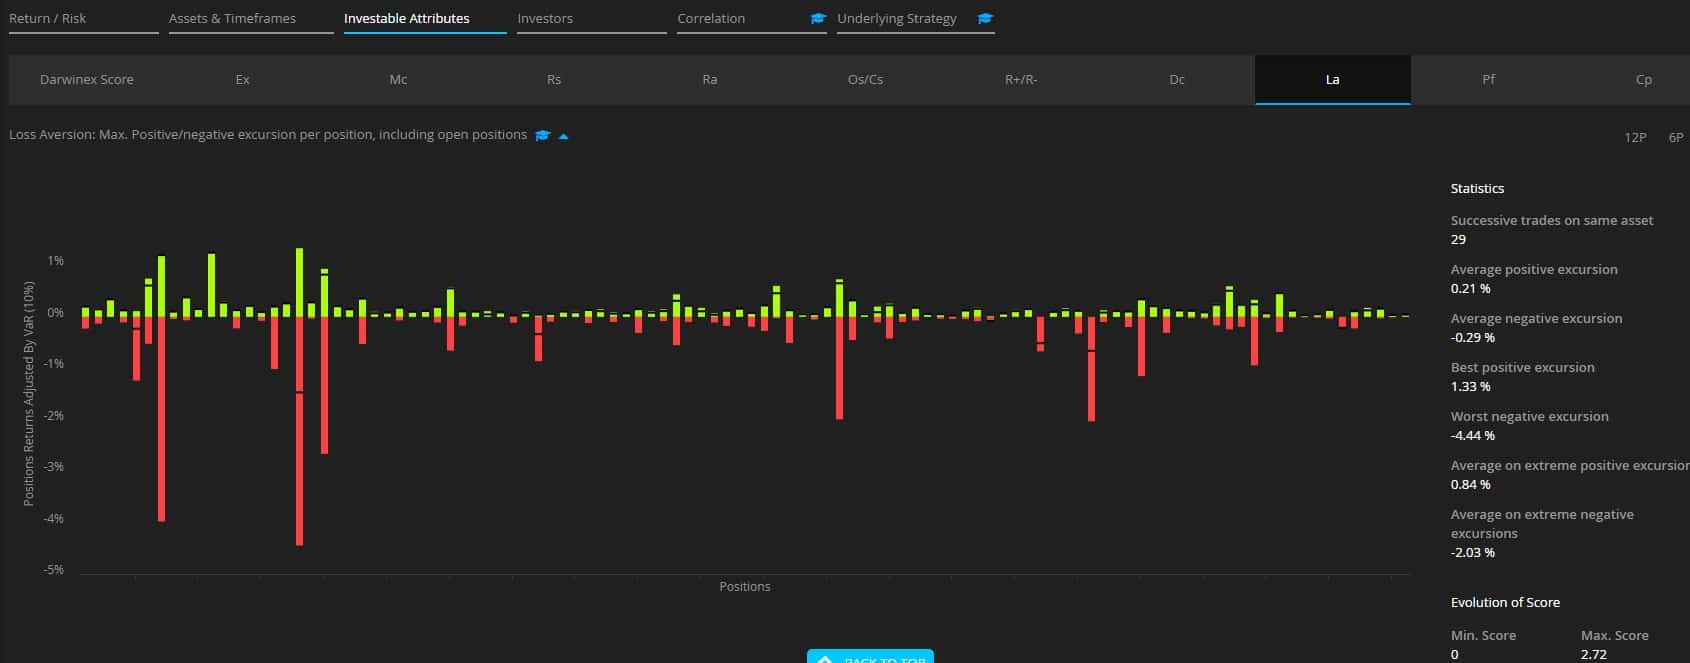Open the Loss Aversion help graduation cap icon
The width and height of the screenshot is (1690, 663).
(542, 135)
